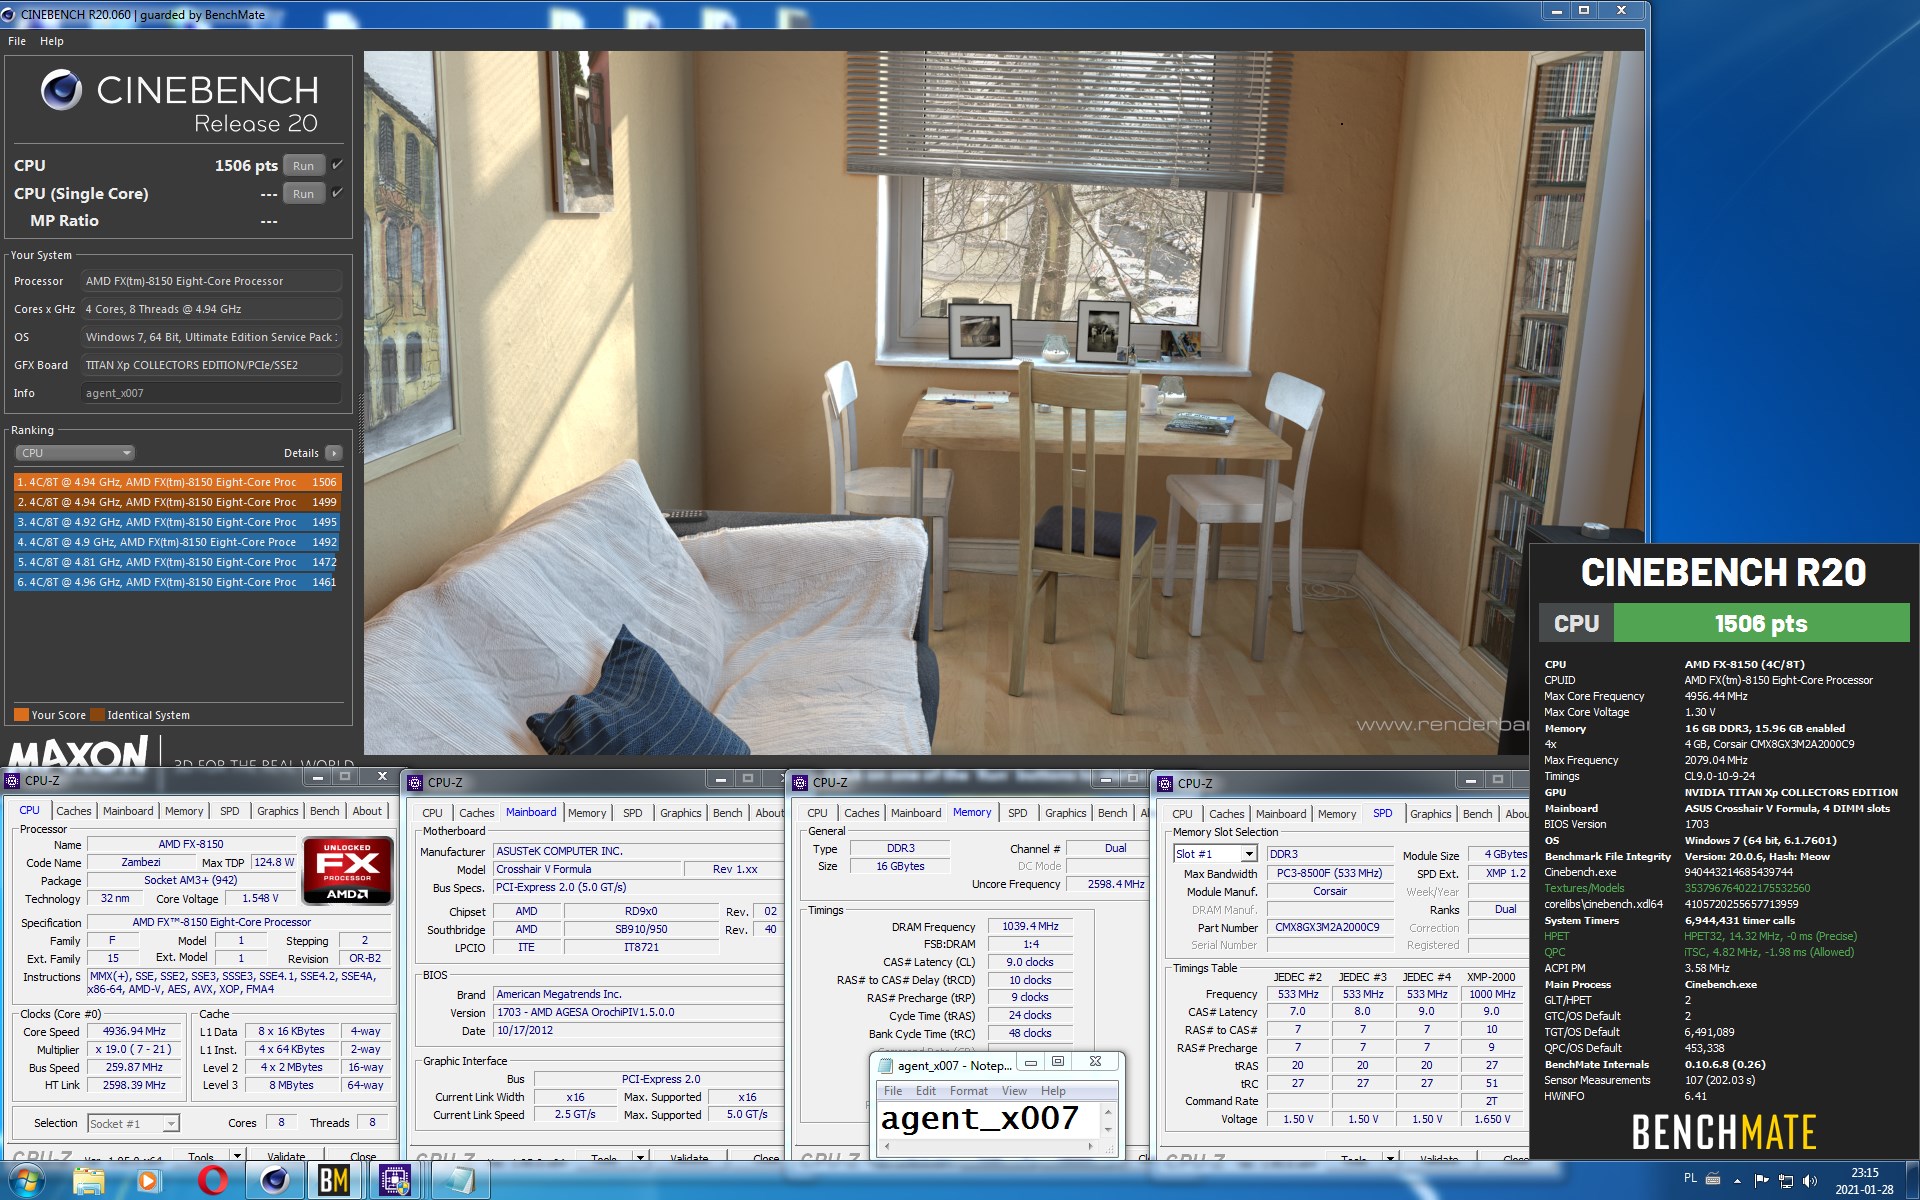The height and width of the screenshot is (1200, 1920).
Task: Click Core Speed value 4936.94 MHz
Action: (134, 1031)
